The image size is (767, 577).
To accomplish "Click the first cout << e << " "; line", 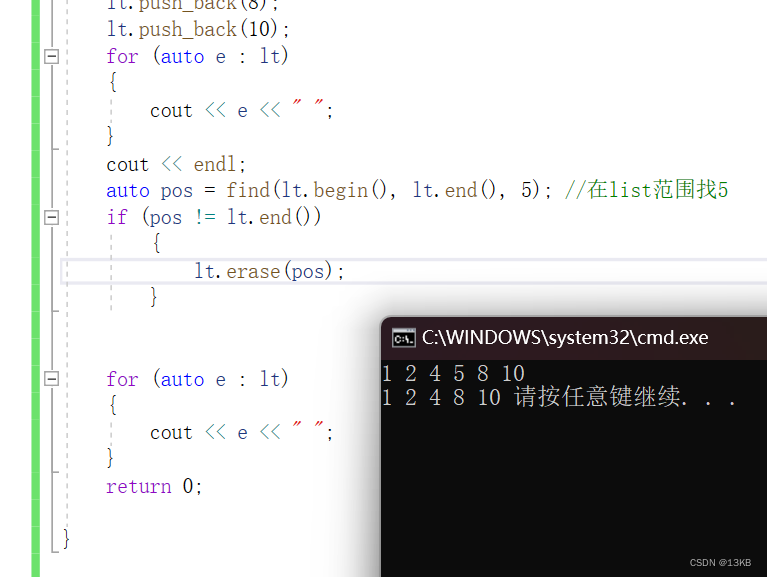I will [242, 110].
